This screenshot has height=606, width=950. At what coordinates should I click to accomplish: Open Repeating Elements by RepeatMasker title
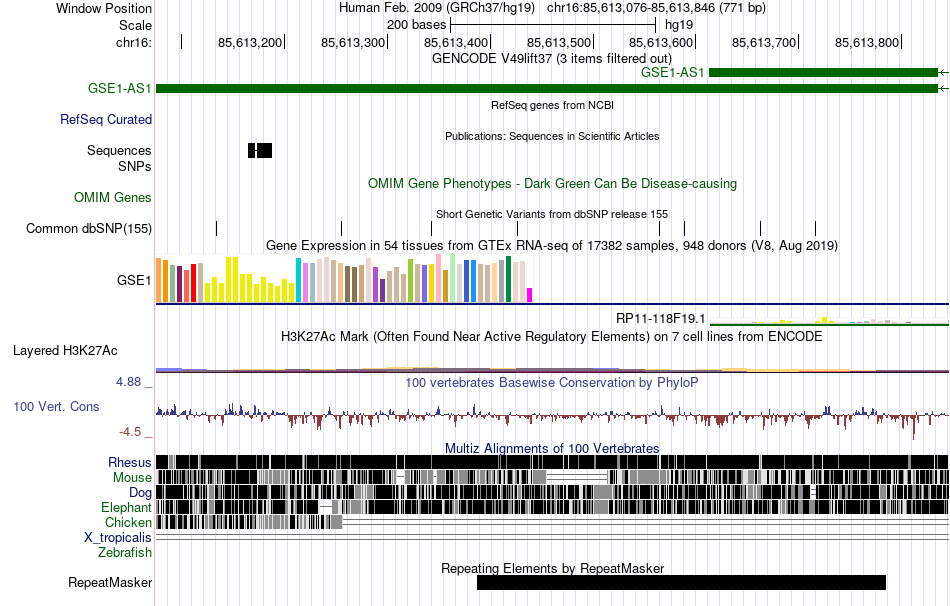point(553,568)
